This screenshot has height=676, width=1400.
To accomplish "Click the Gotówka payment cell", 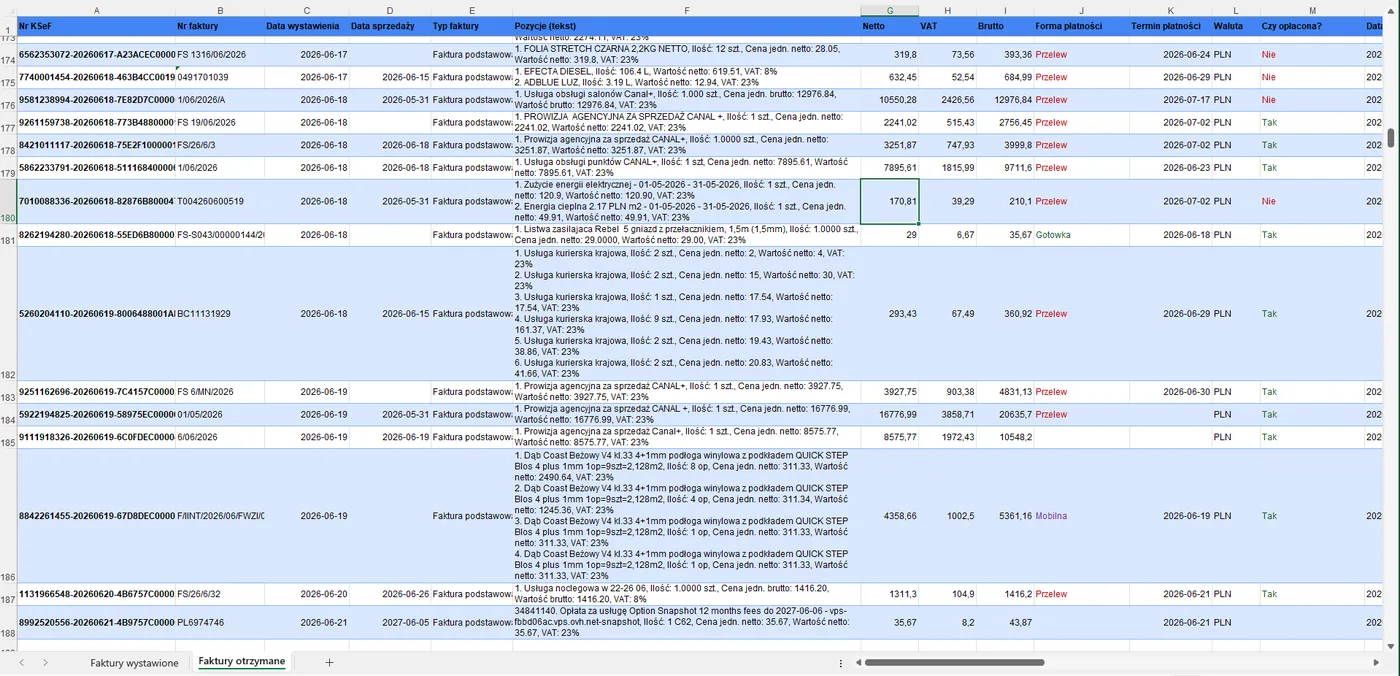I will (x=1082, y=235).
